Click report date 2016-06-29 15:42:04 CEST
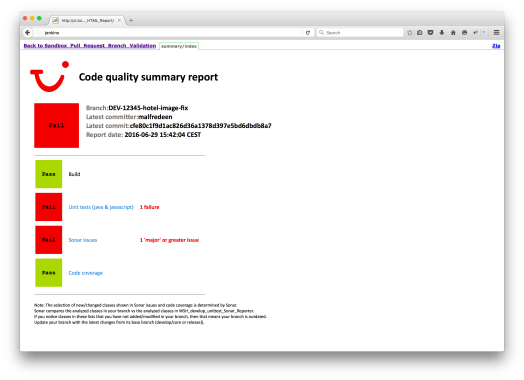524x380 pixels. coord(163,135)
